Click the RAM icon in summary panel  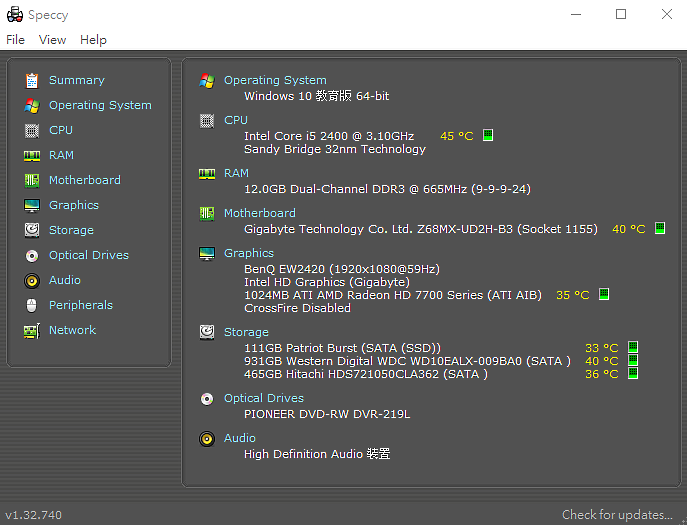(207, 174)
